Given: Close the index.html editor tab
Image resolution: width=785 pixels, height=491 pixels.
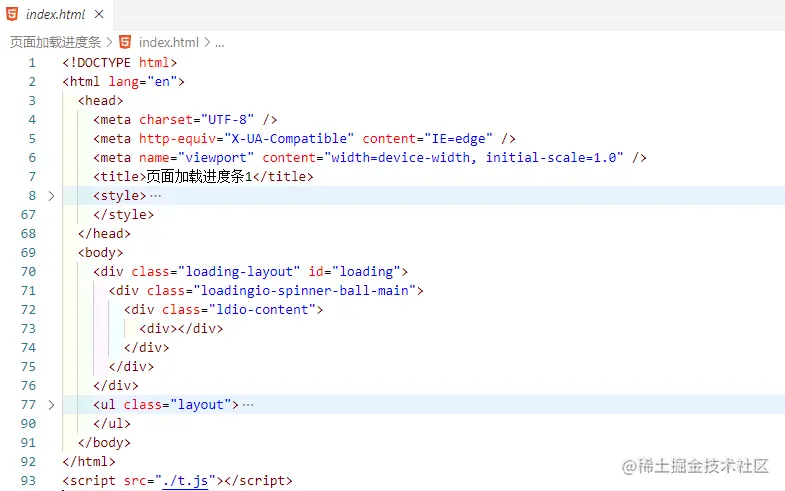Looking at the screenshot, I should tap(99, 14).
